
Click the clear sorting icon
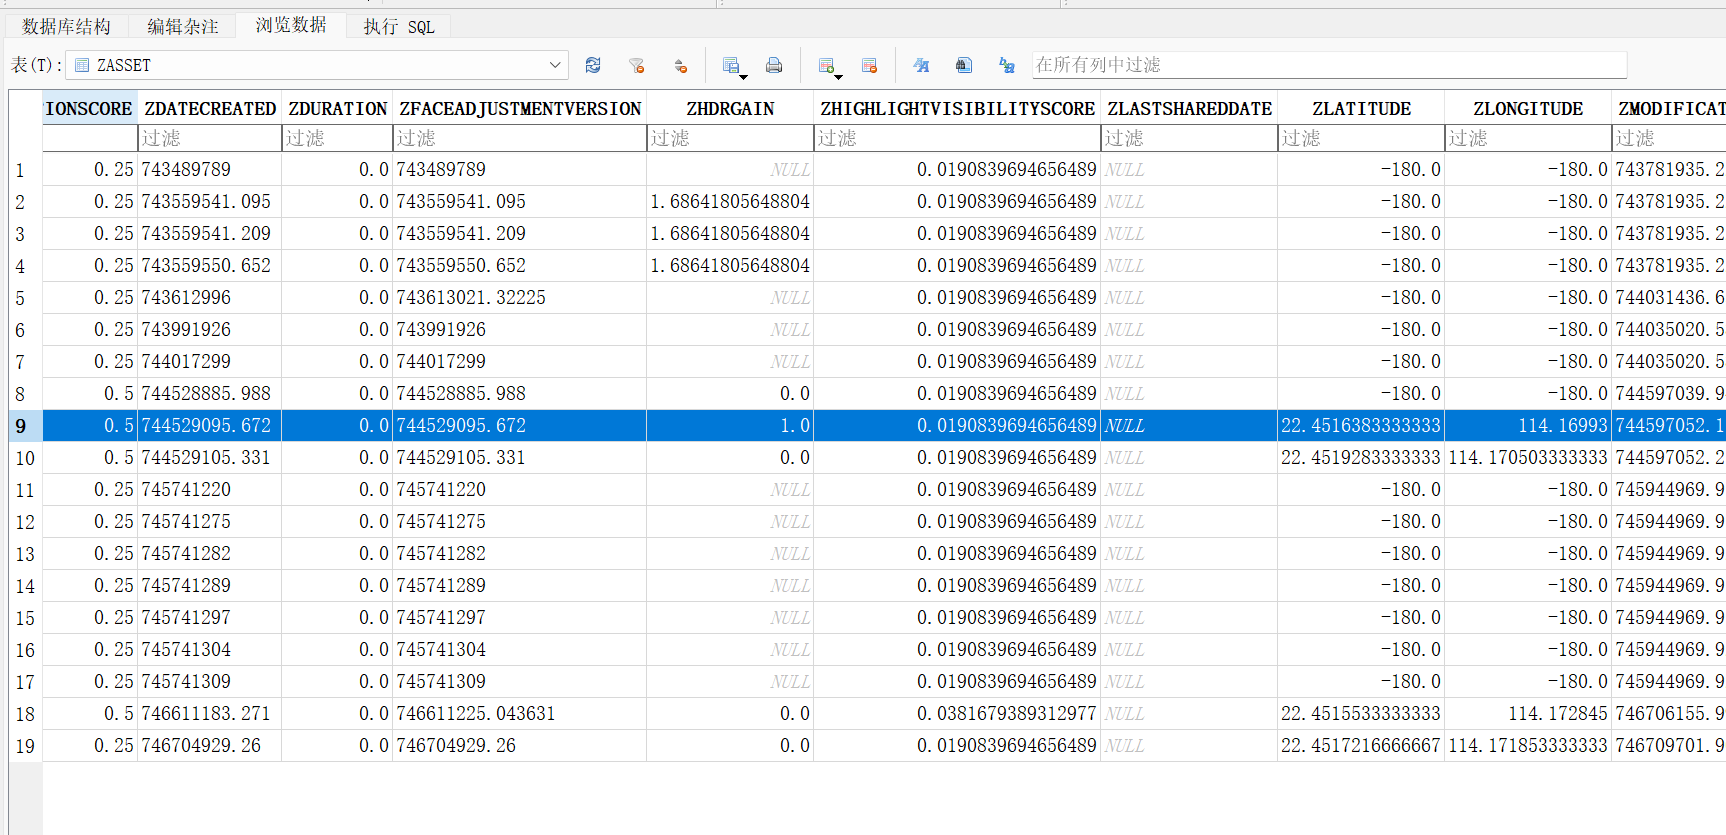coord(680,65)
